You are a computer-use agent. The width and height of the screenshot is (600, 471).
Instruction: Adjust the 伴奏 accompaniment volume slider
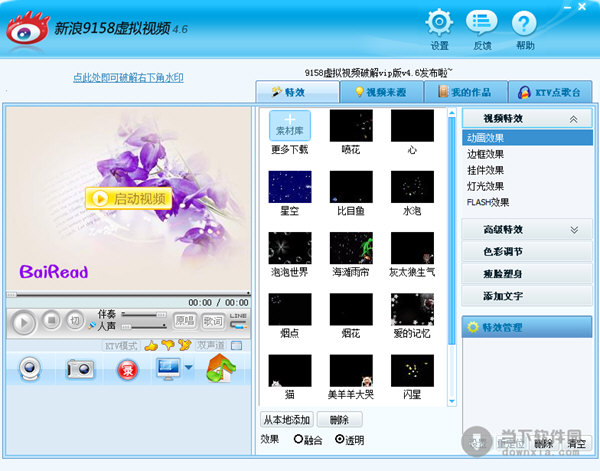click(143, 315)
